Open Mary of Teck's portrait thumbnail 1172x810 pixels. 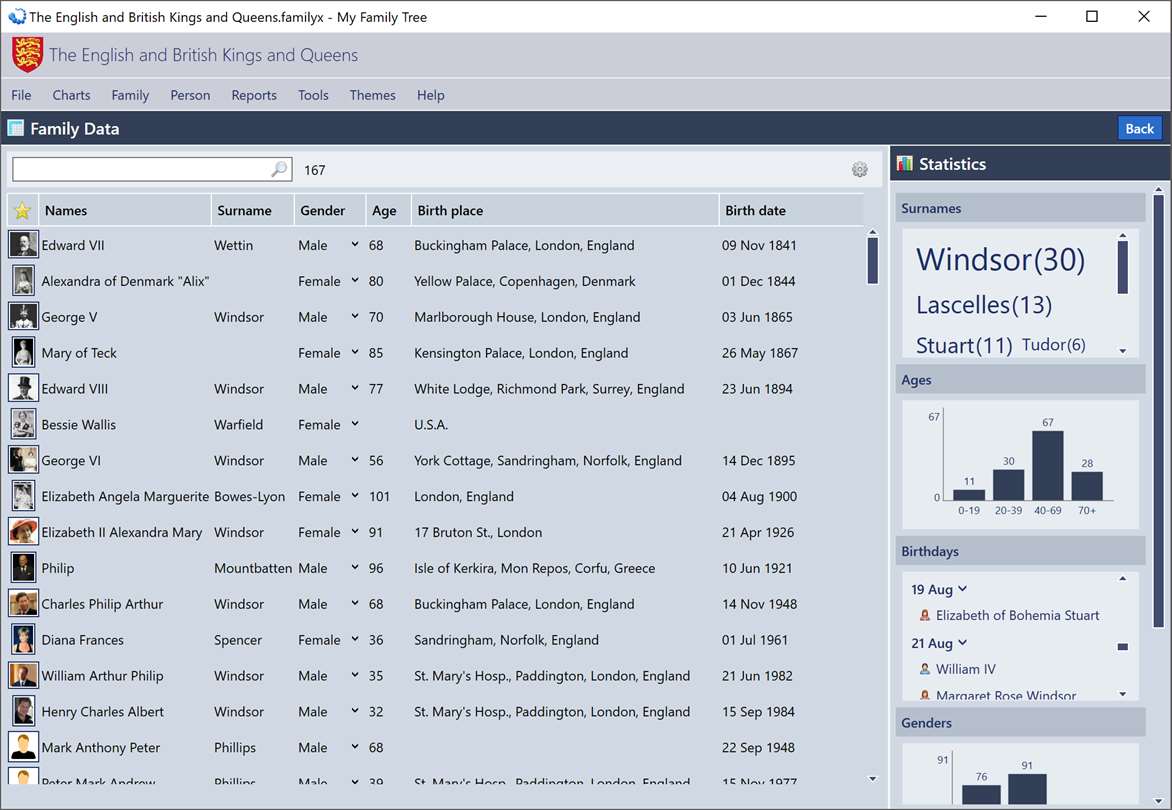coord(23,352)
